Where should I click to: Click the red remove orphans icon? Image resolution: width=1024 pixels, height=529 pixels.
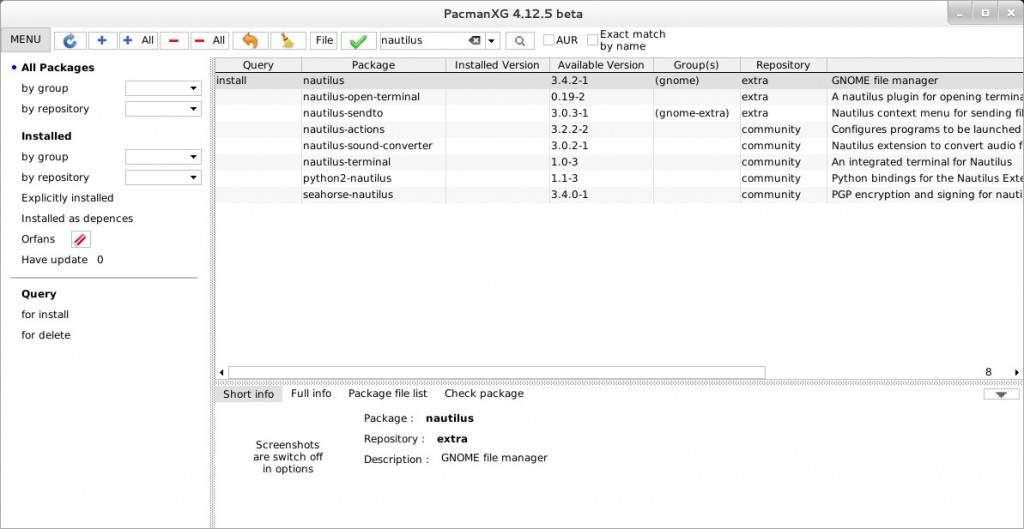(x=81, y=240)
